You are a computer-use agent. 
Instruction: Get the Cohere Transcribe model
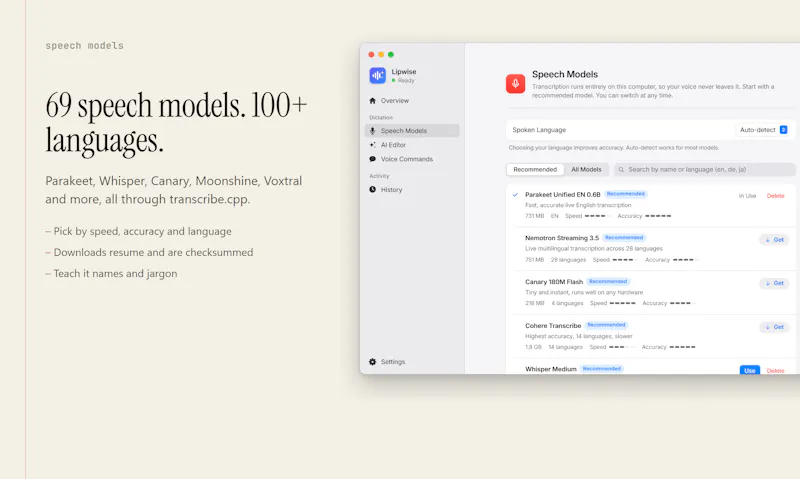(x=774, y=327)
